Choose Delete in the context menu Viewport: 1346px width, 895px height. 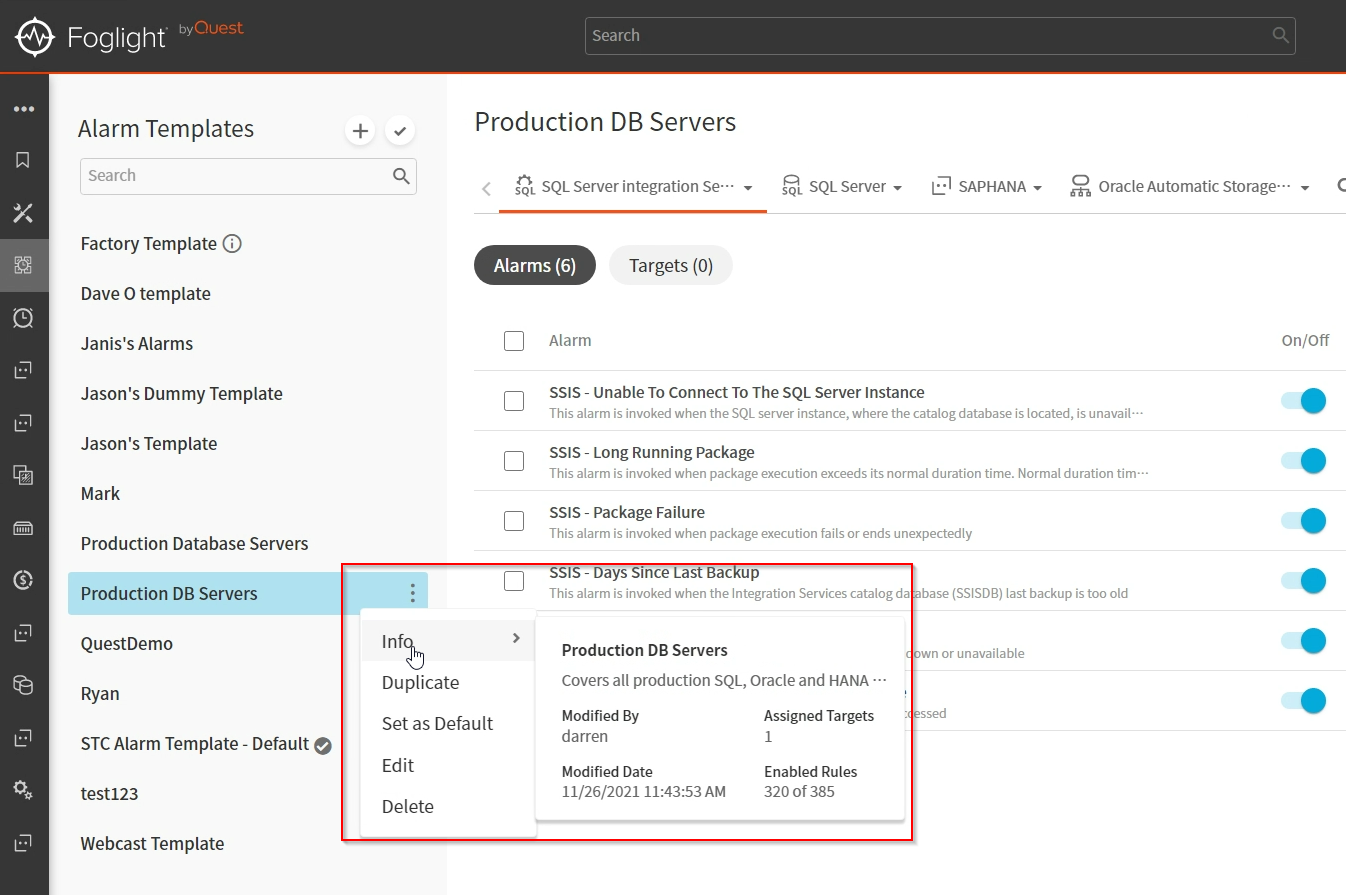pyautogui.click(x=407, y=807)
